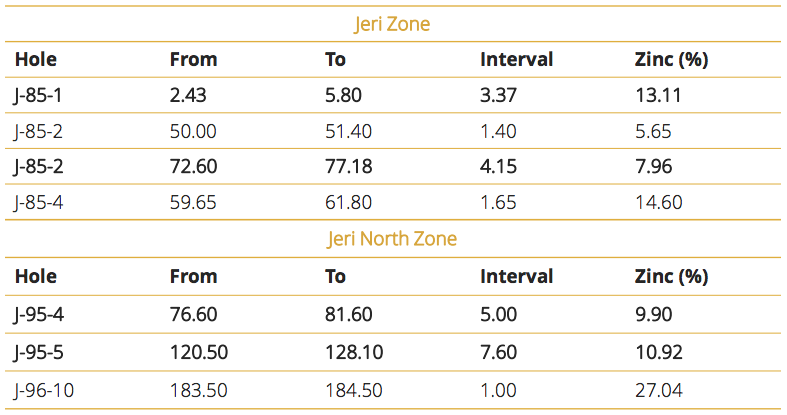Click the 183.50 From value
The width and height of the screenshot is (787, 415).
[198, 390]
